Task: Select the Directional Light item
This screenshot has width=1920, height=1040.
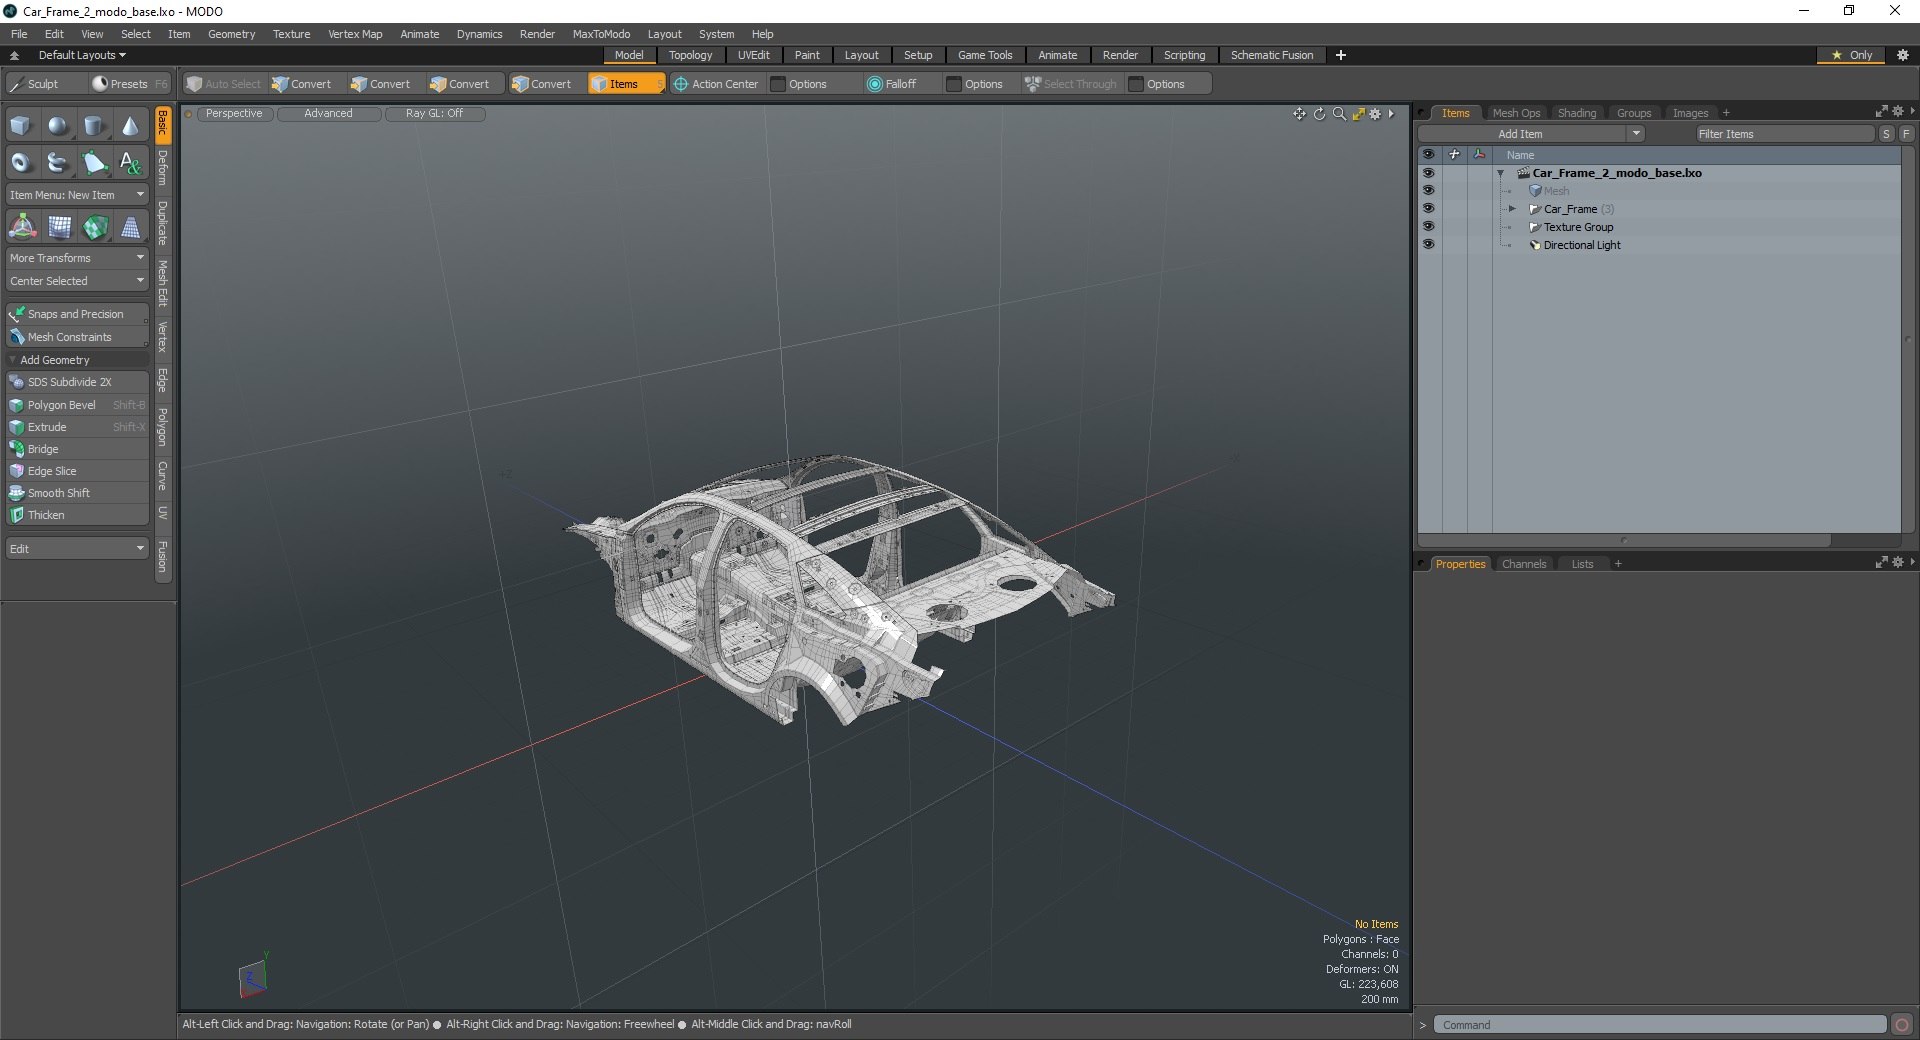Action: point(1582,245)
